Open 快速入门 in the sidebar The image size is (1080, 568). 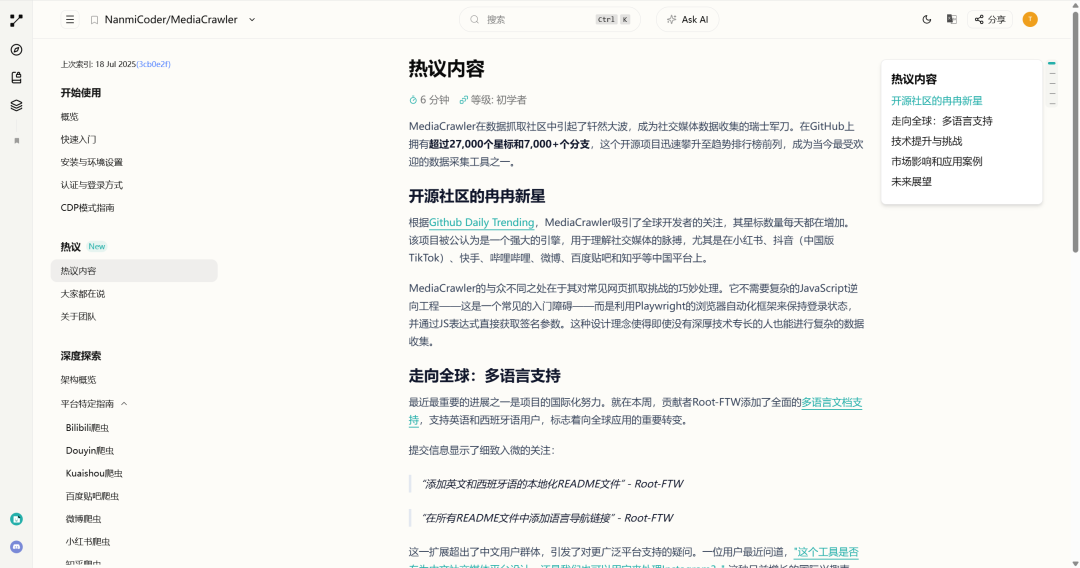tap(79, 140)
